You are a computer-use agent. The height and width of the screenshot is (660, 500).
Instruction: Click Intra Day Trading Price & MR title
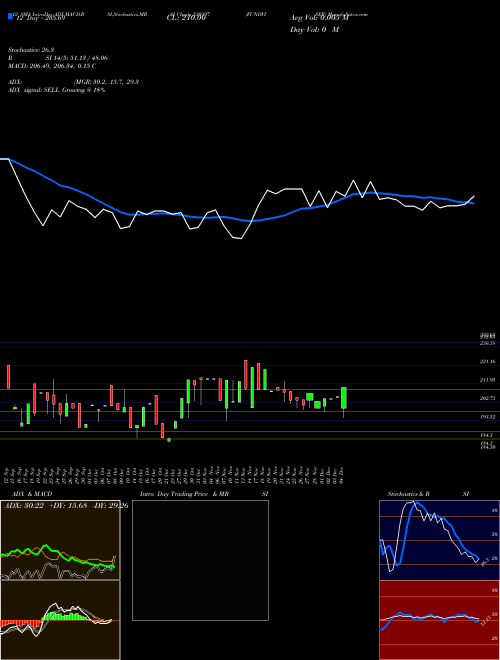pos(184,494)
